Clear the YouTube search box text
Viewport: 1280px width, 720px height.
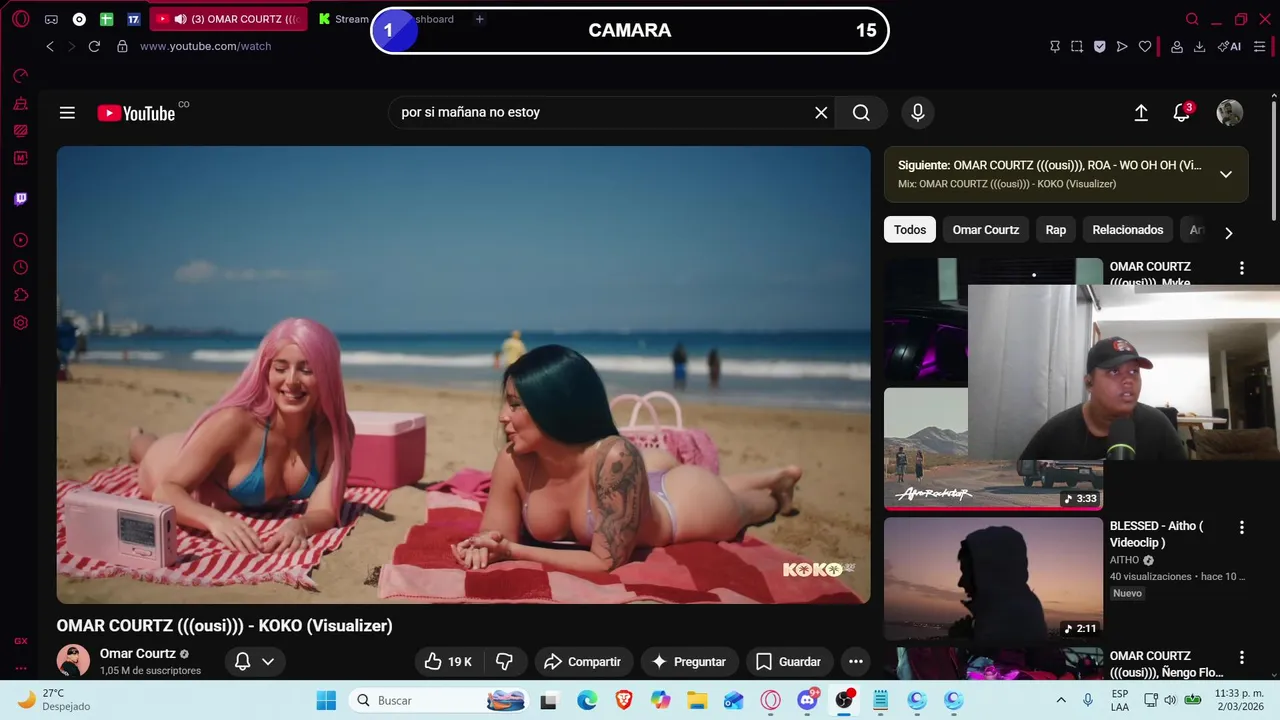[x=821, y=113]
